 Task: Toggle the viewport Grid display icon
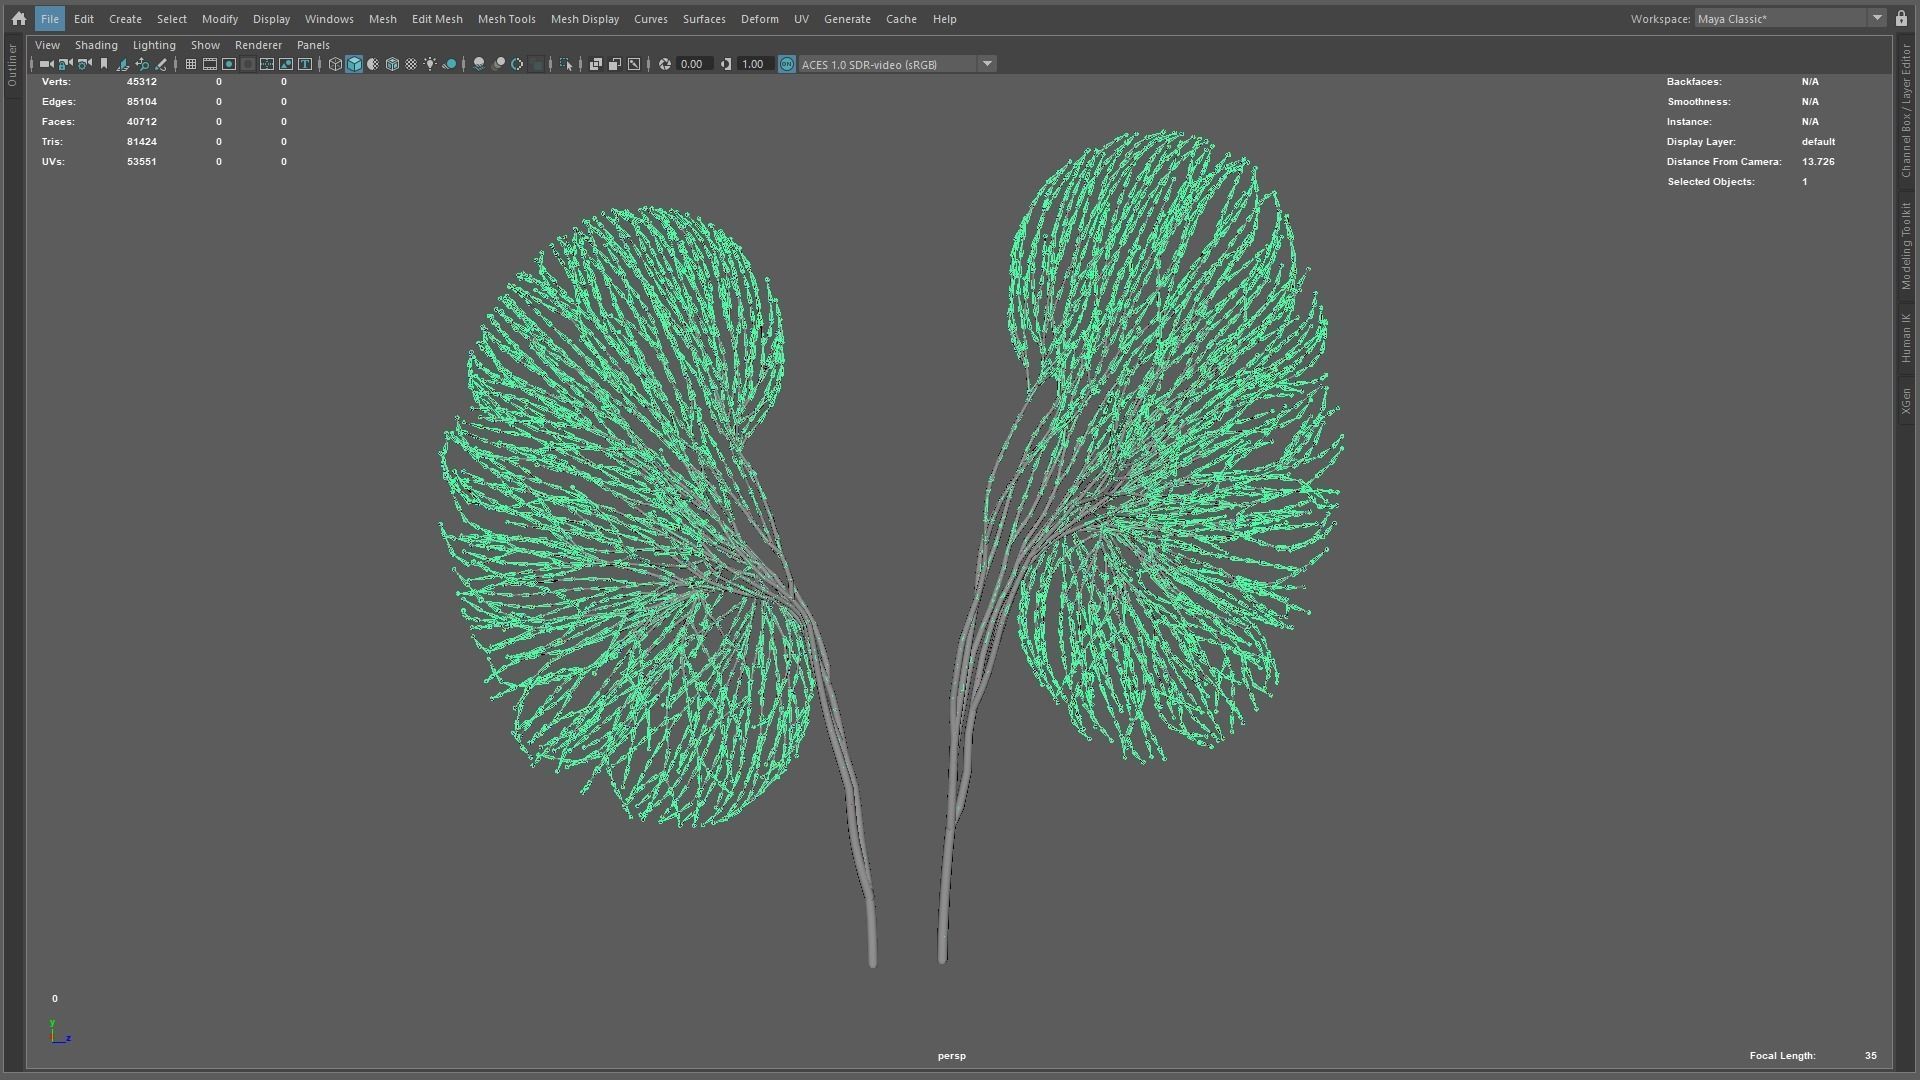[x=191, y=64]
